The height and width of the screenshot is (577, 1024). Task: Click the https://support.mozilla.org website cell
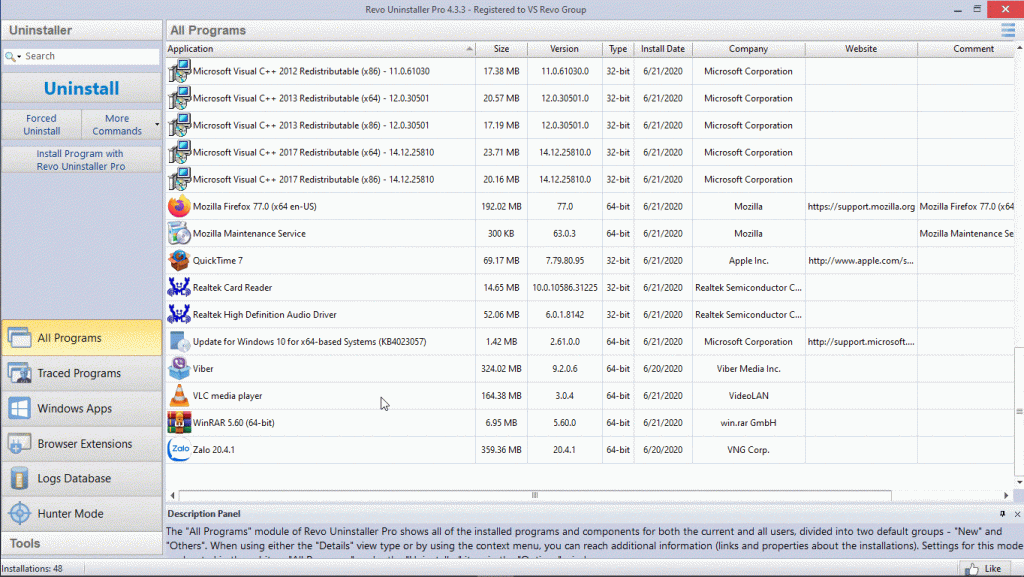(861, 206)
